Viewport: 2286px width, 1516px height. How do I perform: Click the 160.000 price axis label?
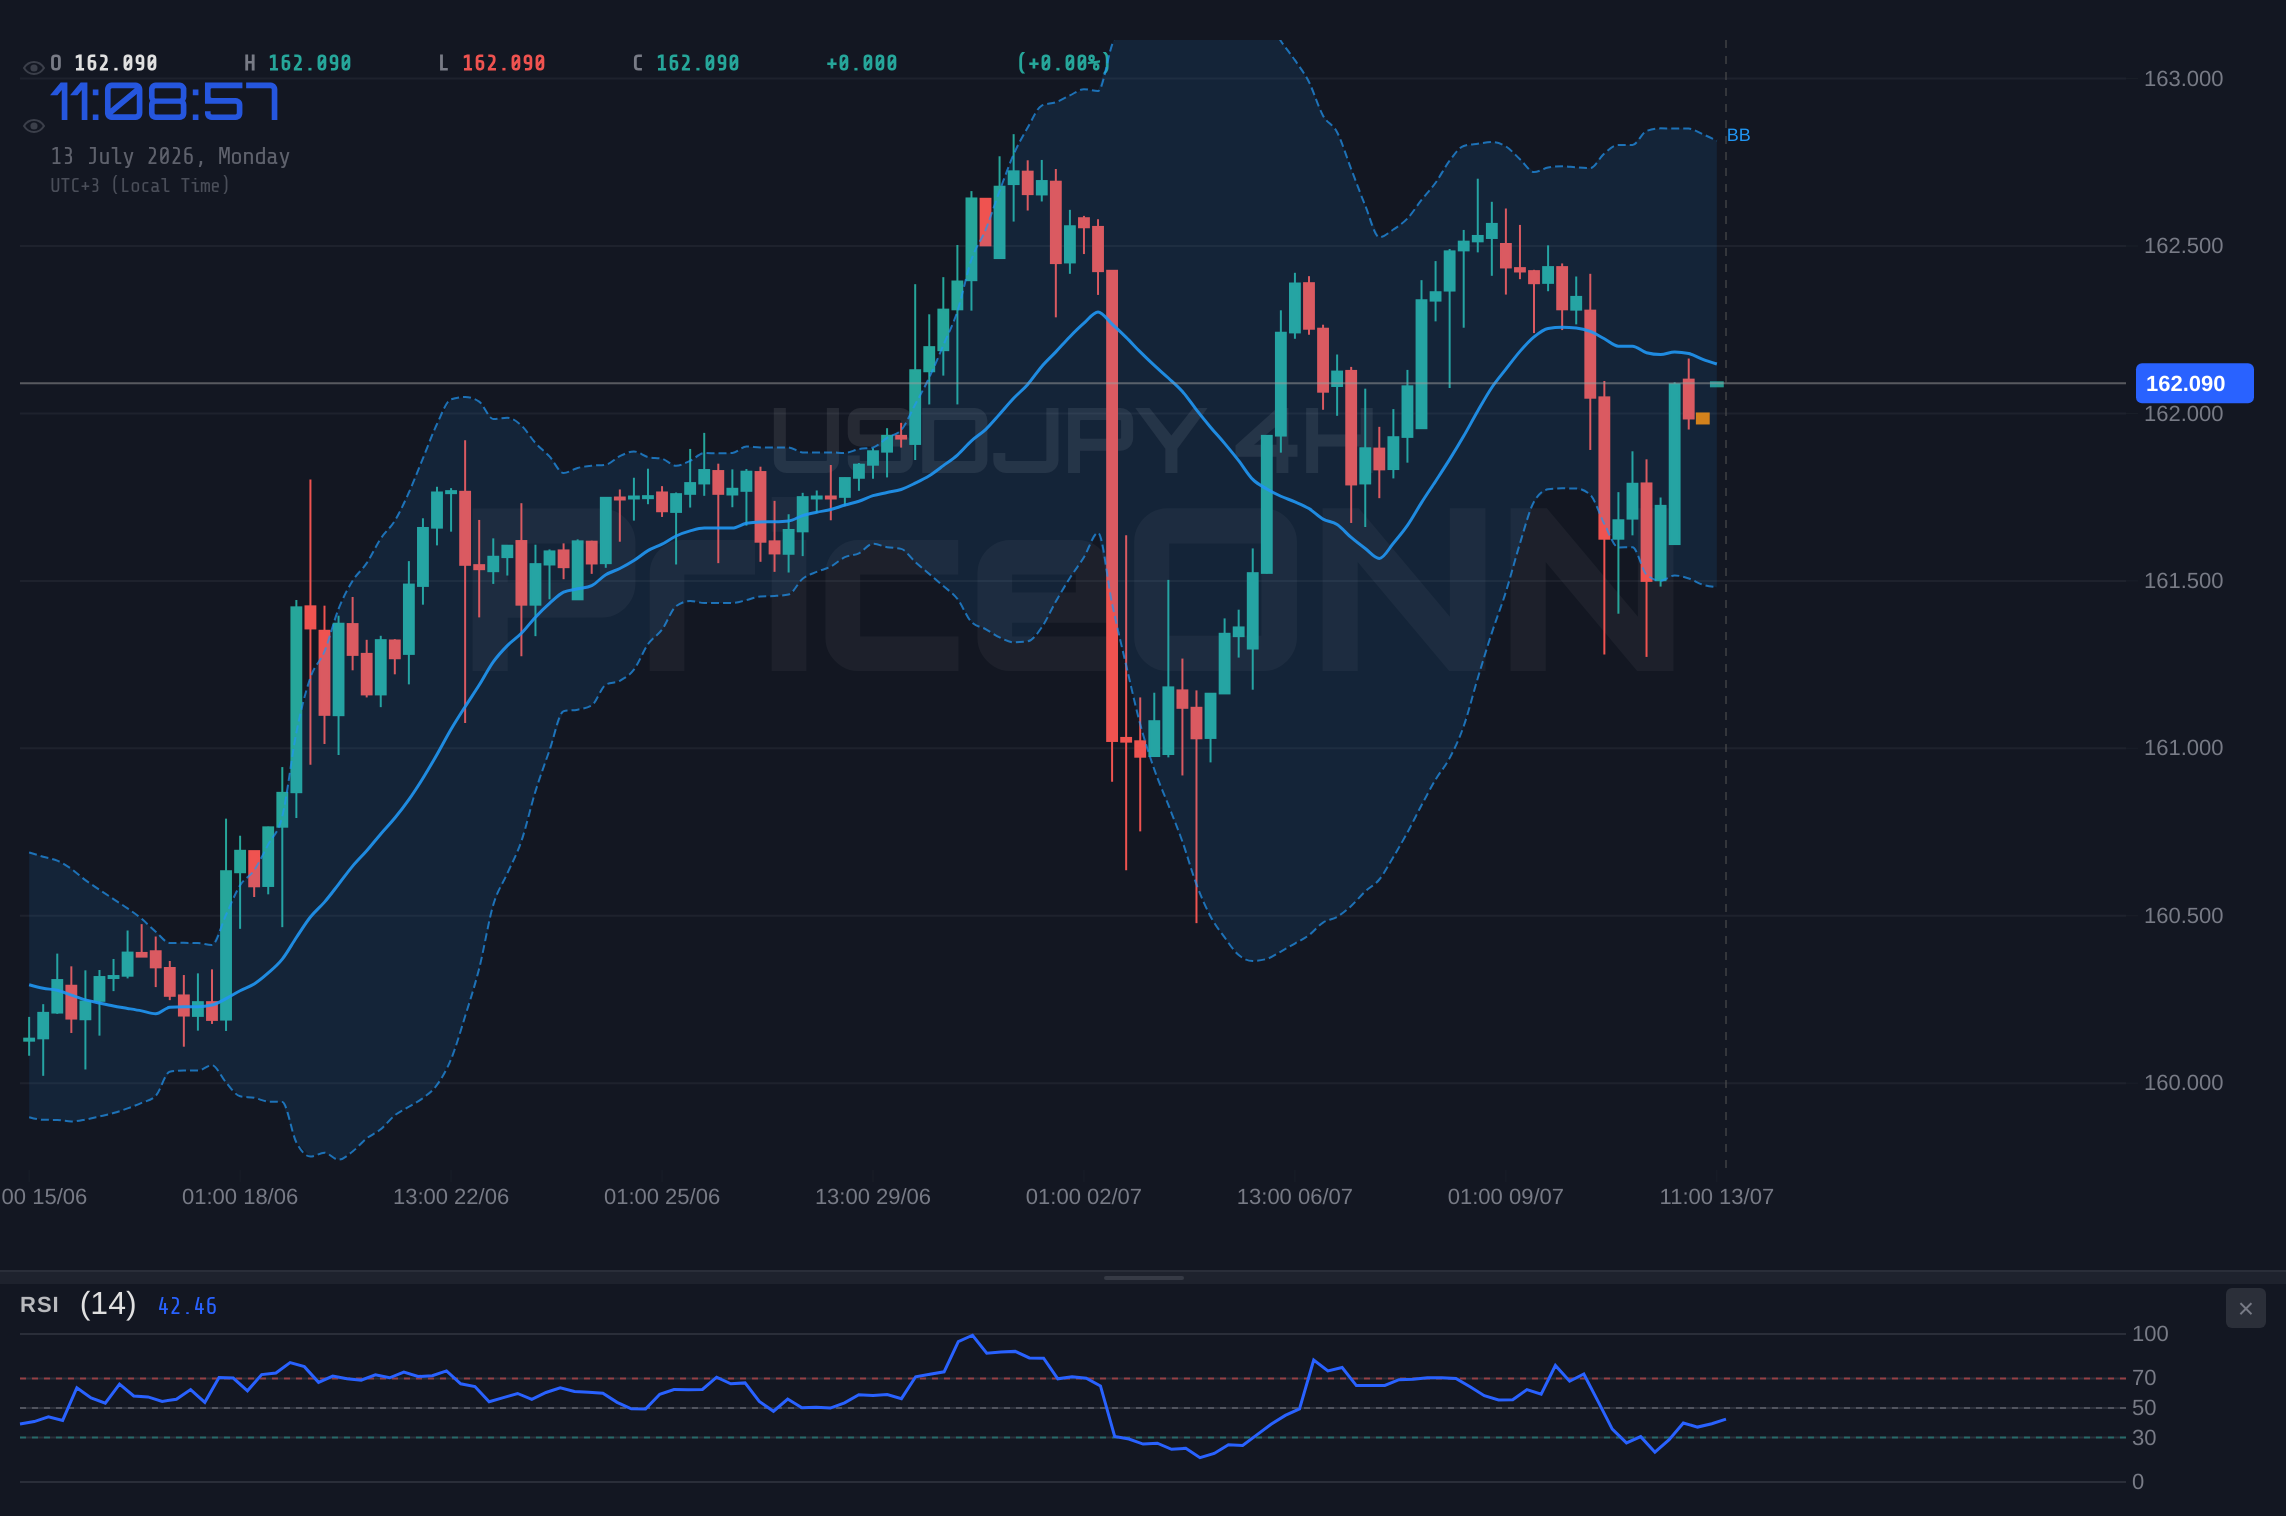click(x=2183, y=1083)
